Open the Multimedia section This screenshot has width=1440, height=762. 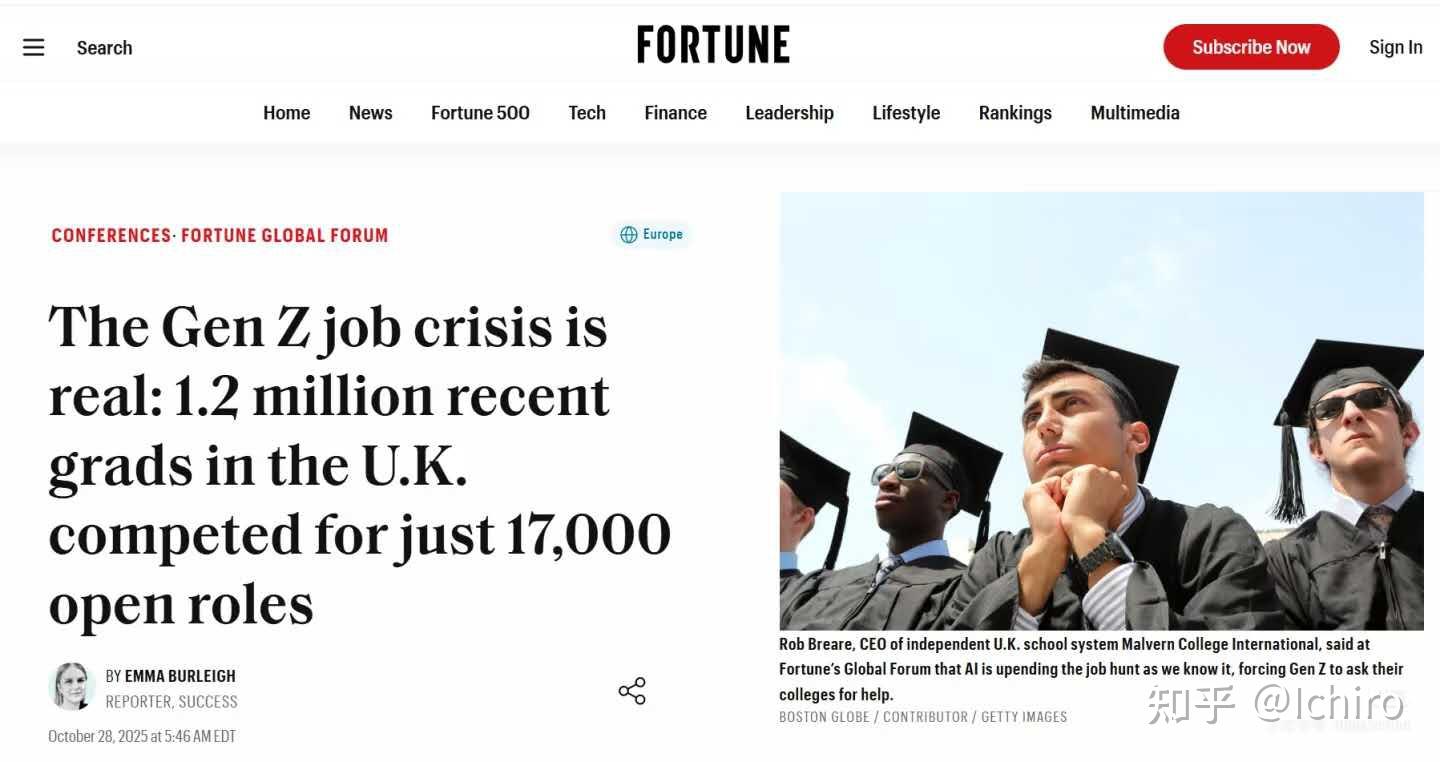coord(1135,113)
